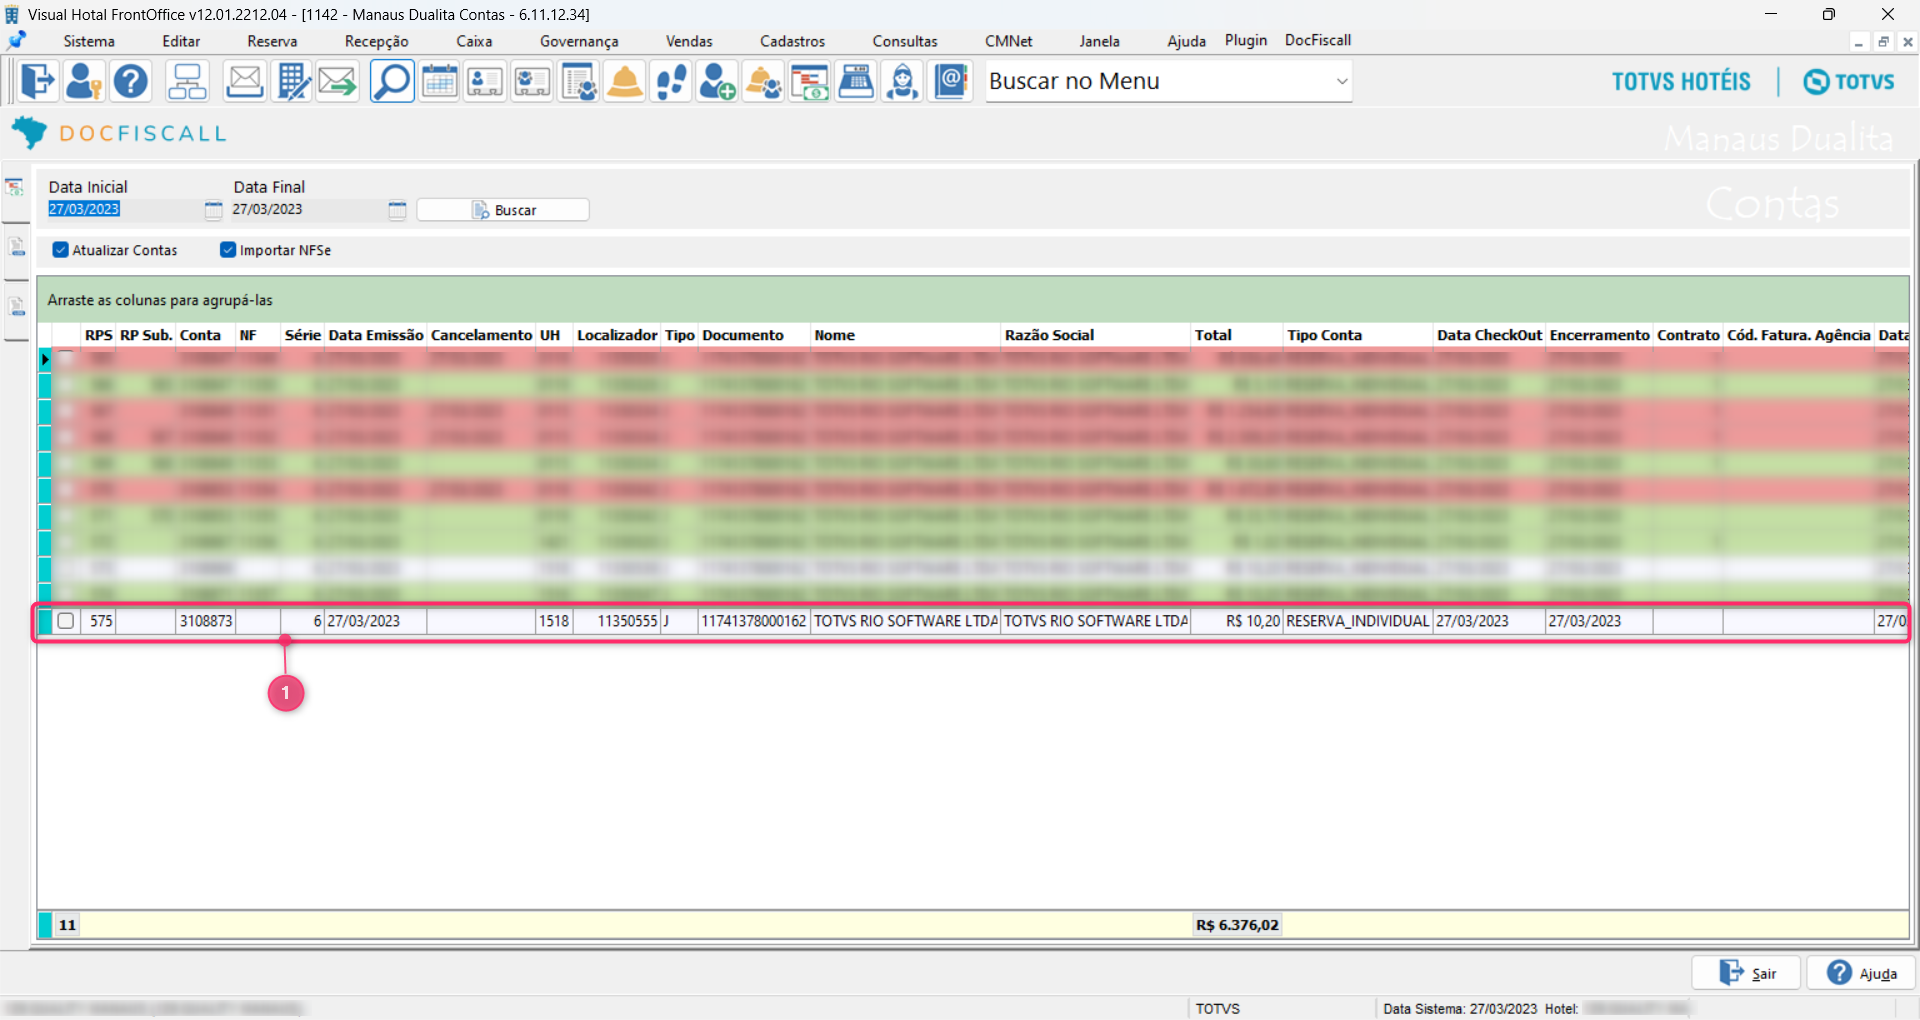Open the Consultas menu
The height and width of the screenshot is (1020, 1920).
[905, 41]
